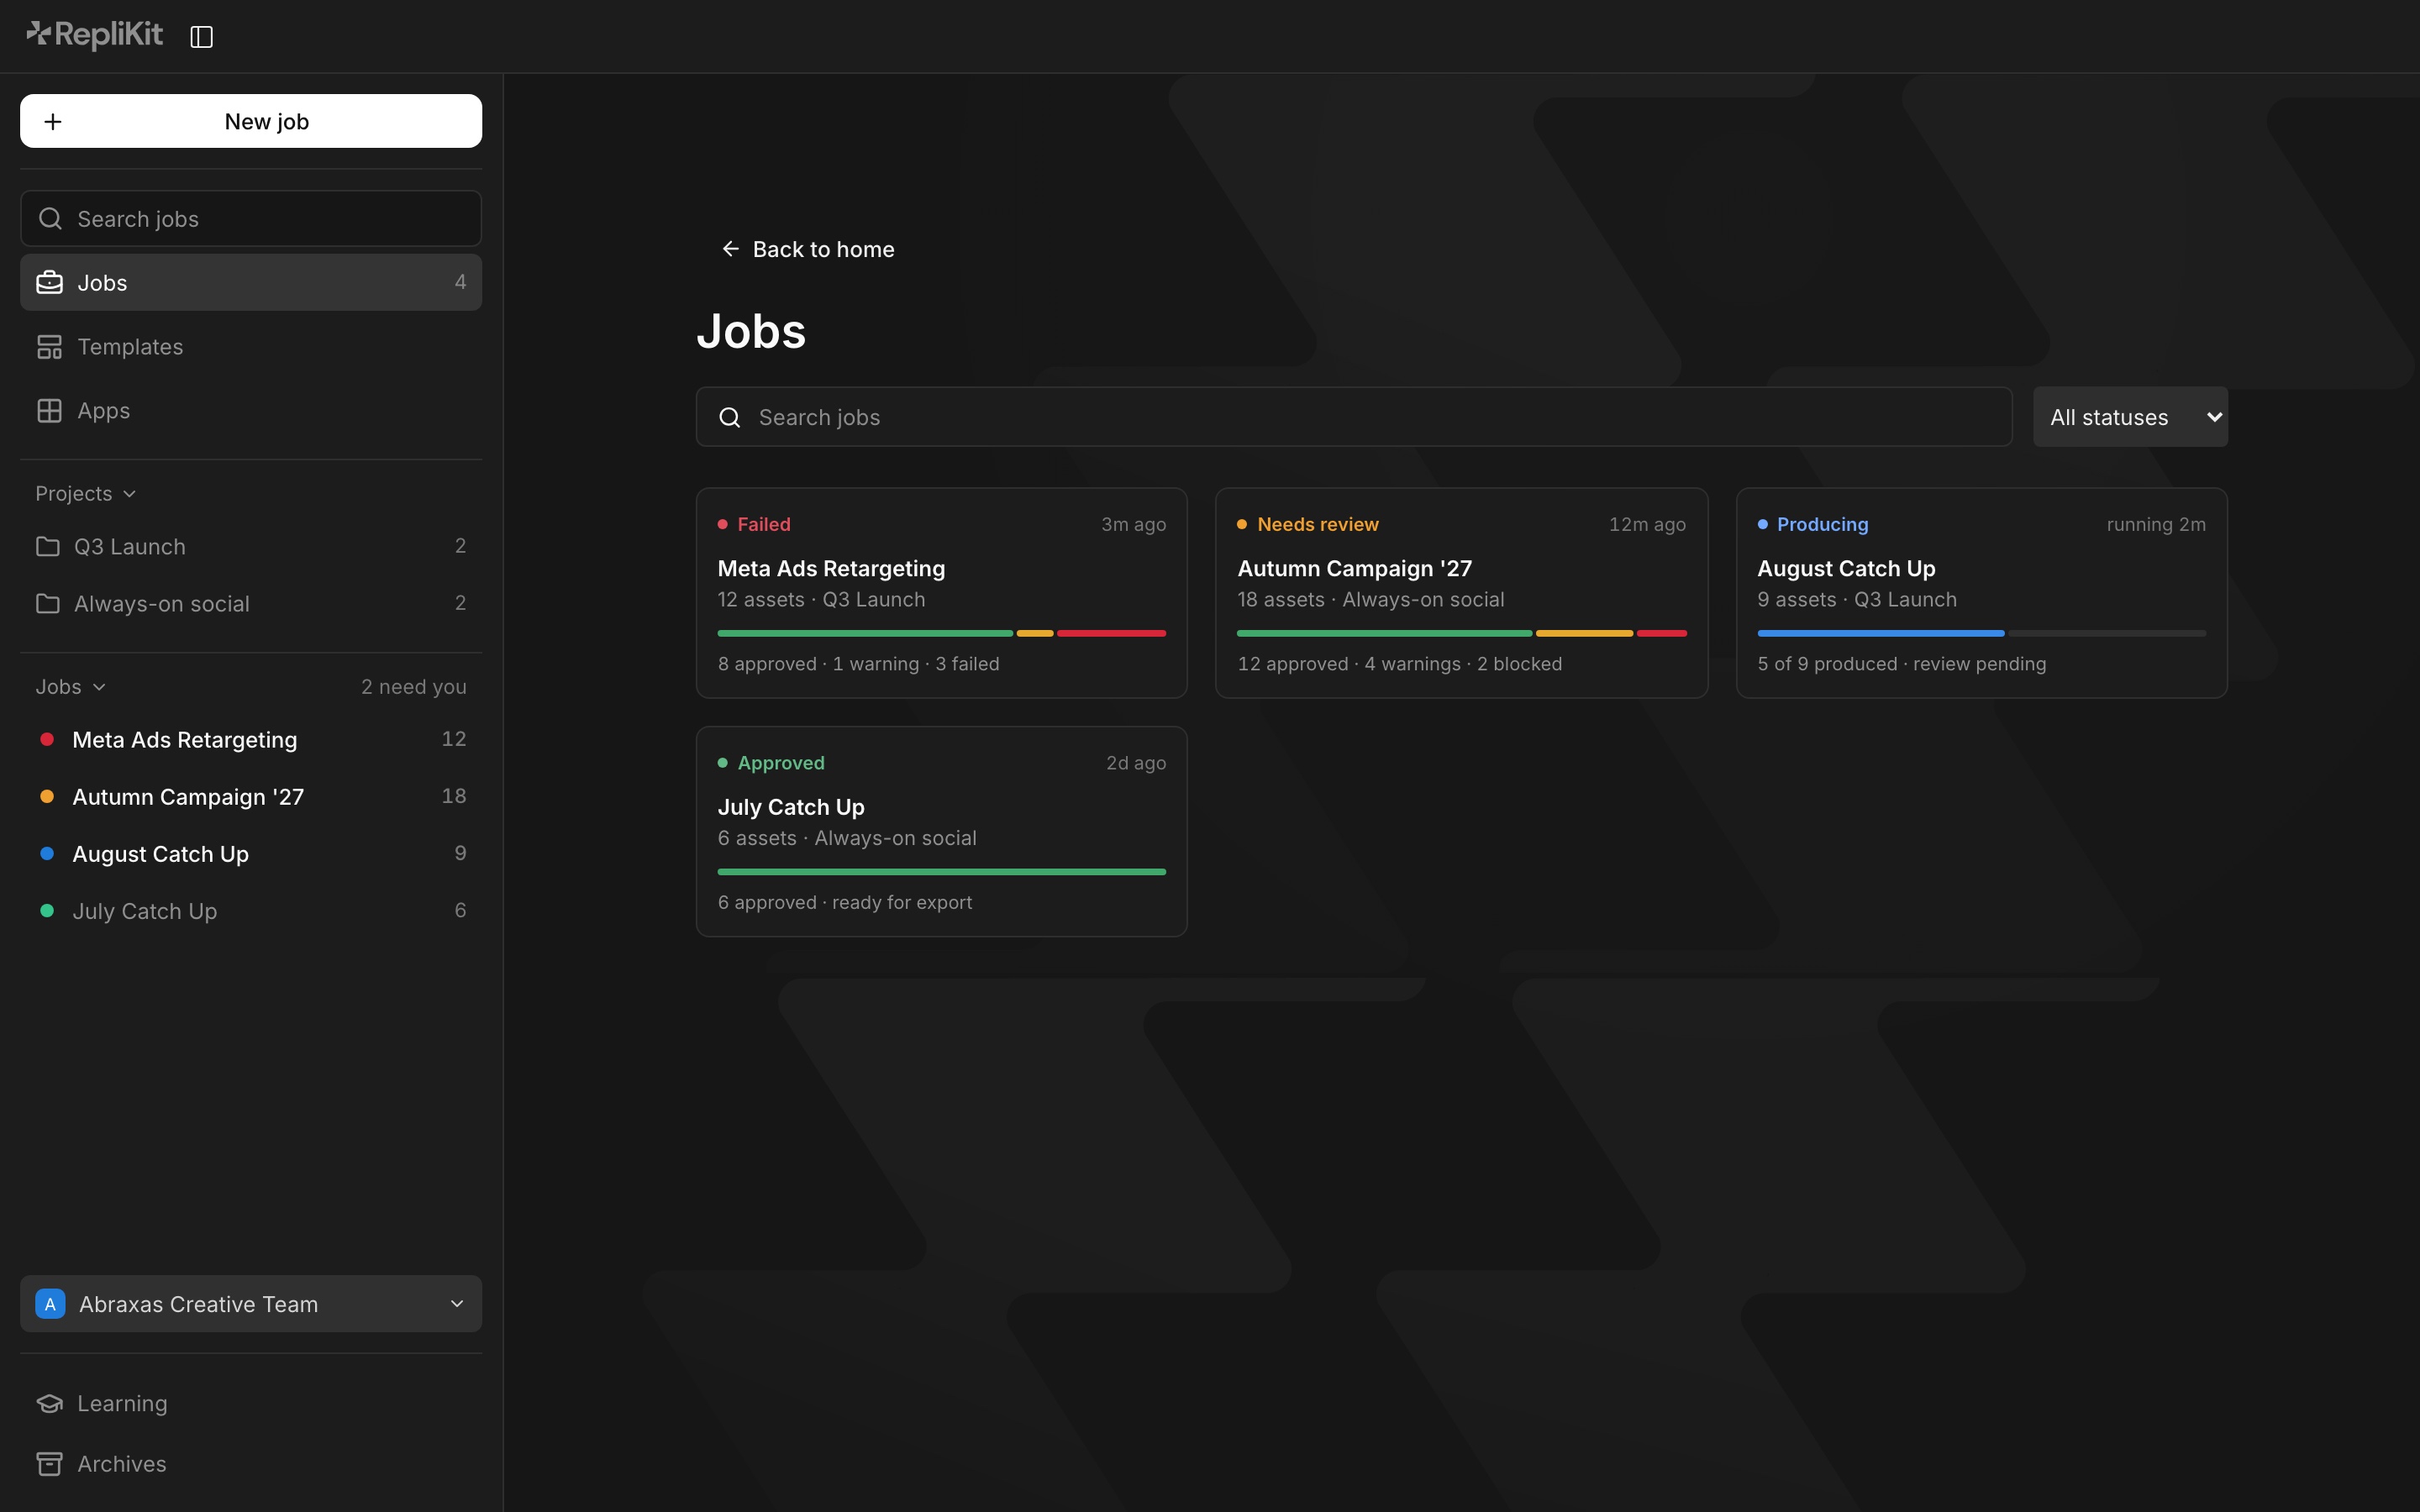
Task: Click the Jobs page heading
Action: 751,331
